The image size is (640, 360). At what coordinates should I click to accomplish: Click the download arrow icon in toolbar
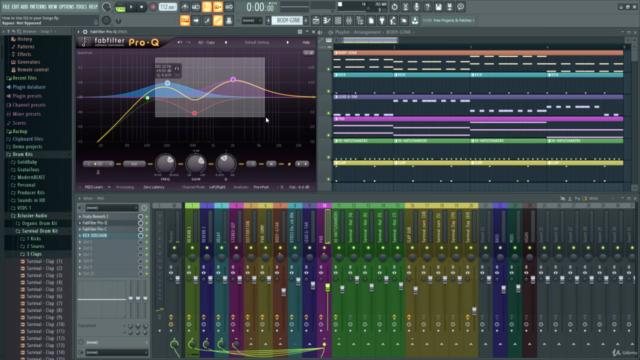tap(415, 20)
